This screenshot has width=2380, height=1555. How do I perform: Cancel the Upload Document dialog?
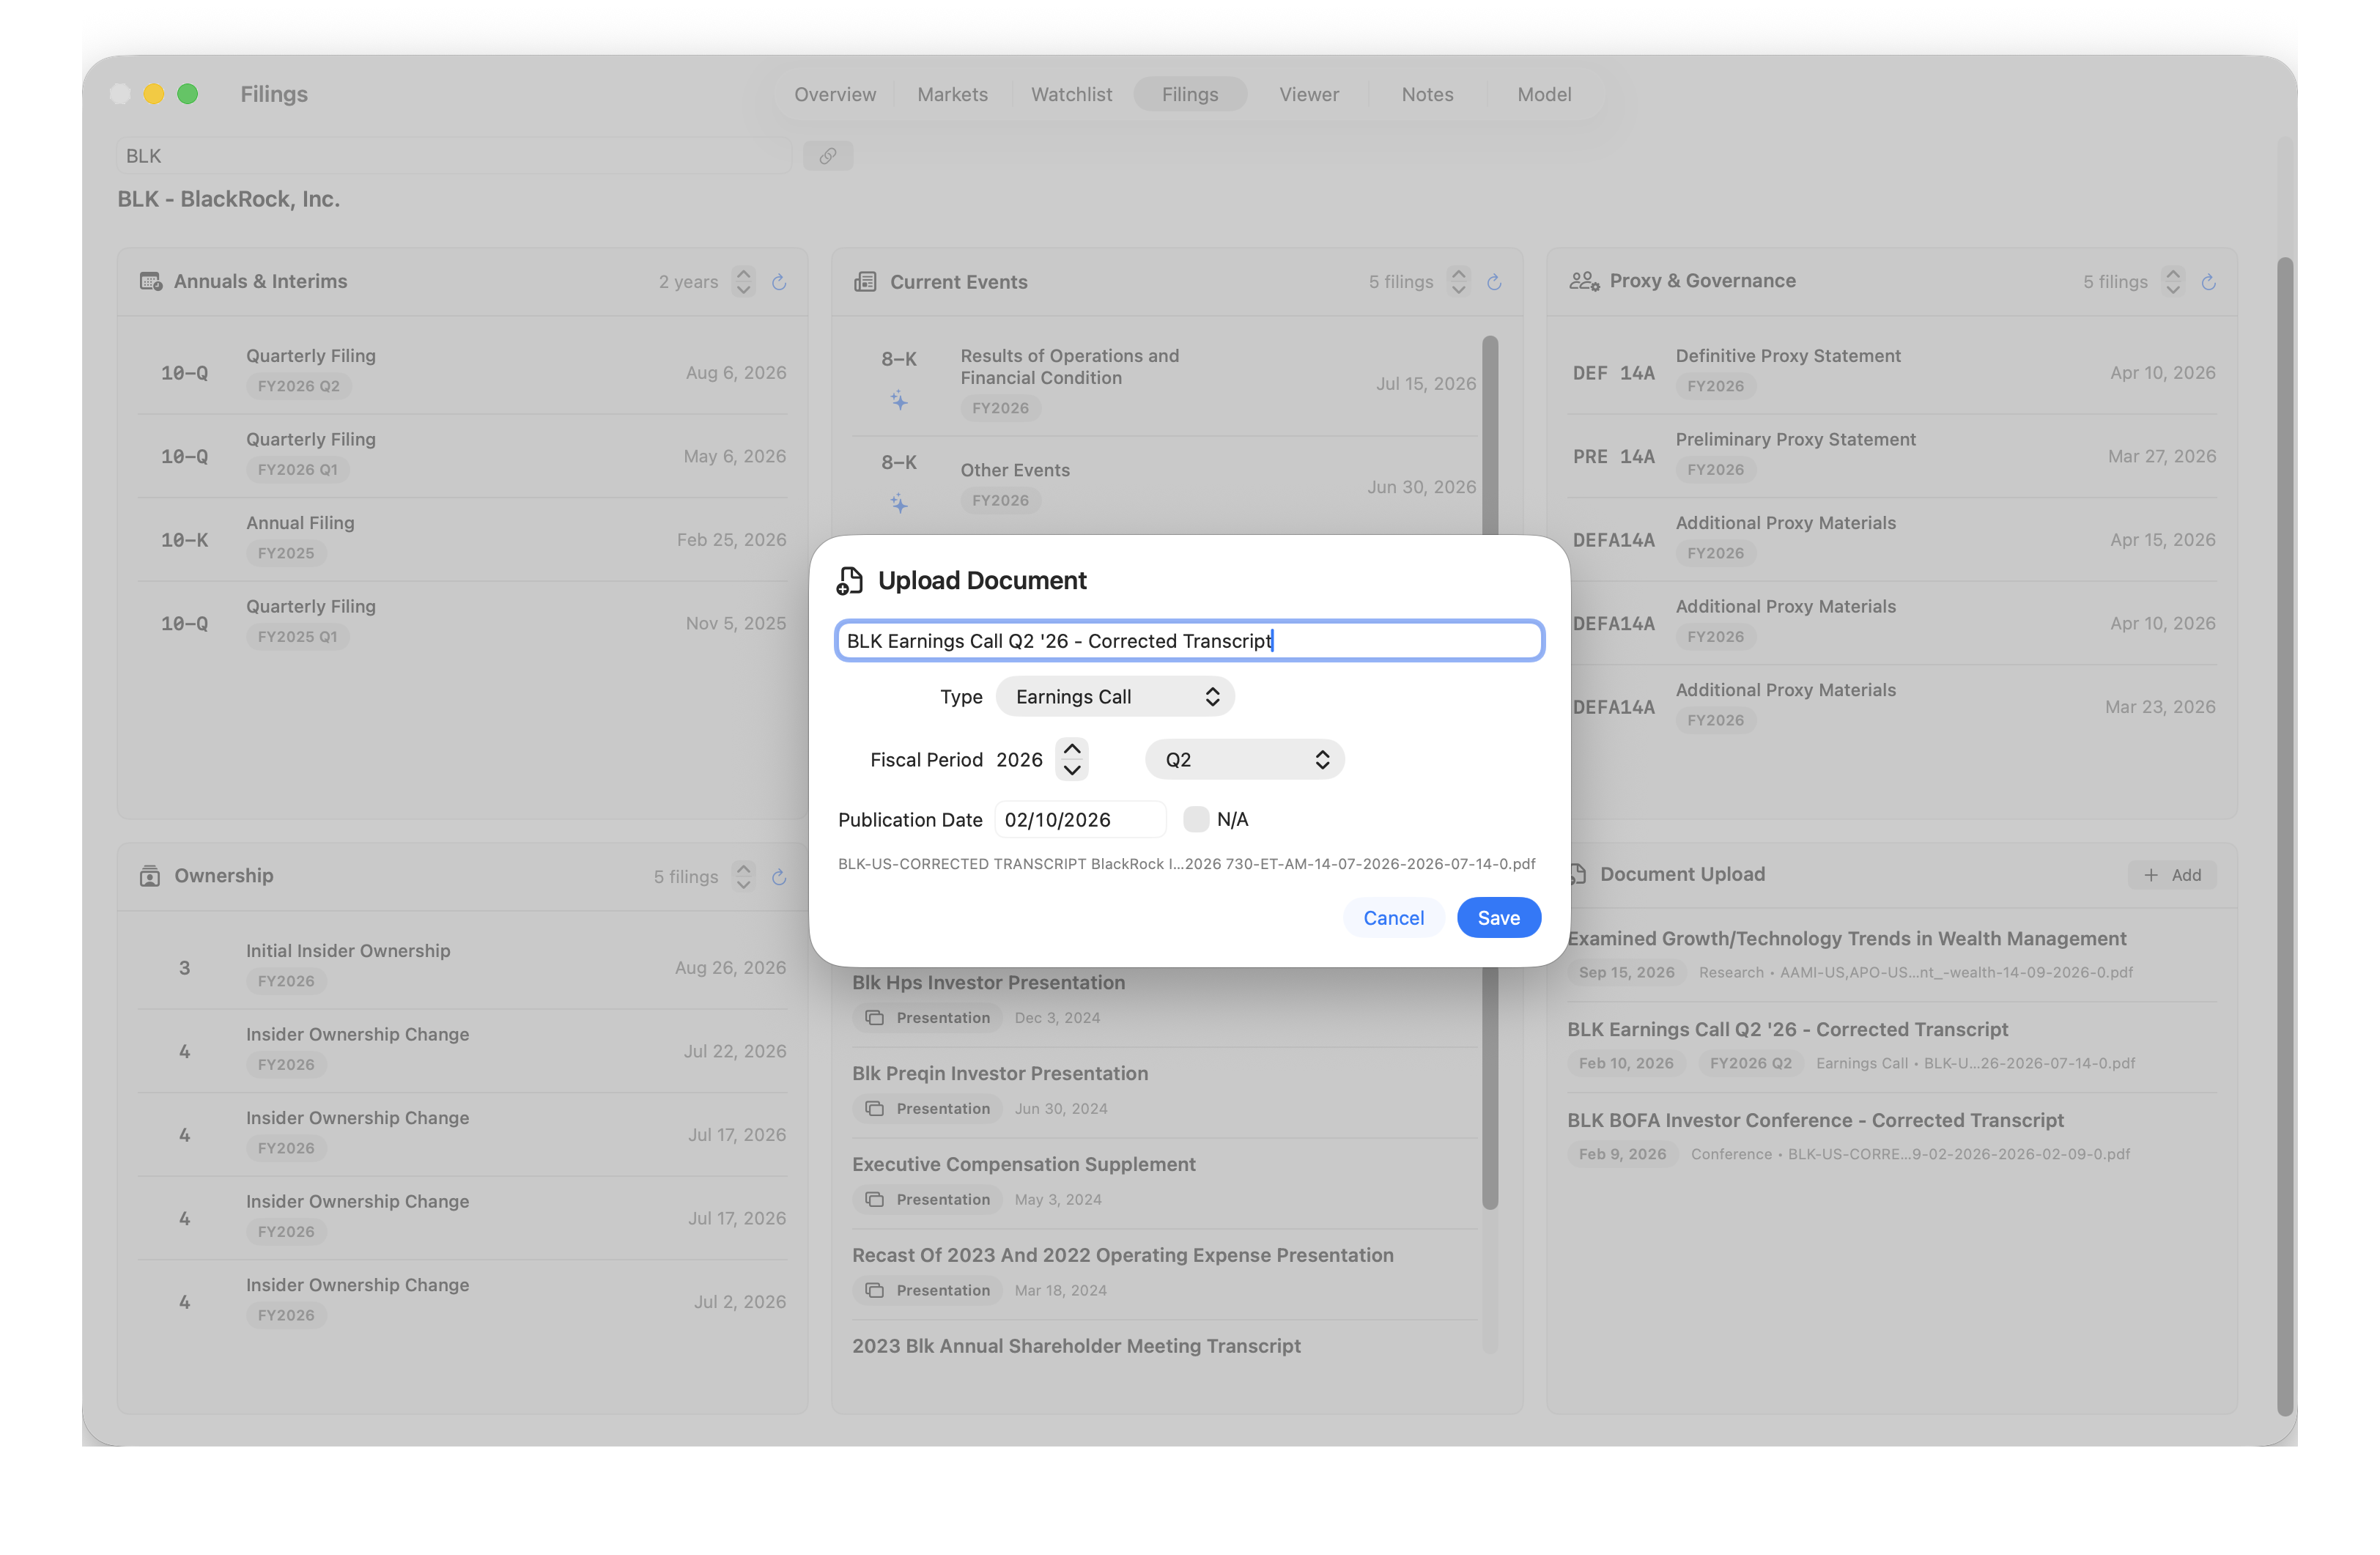[1393, 918]
